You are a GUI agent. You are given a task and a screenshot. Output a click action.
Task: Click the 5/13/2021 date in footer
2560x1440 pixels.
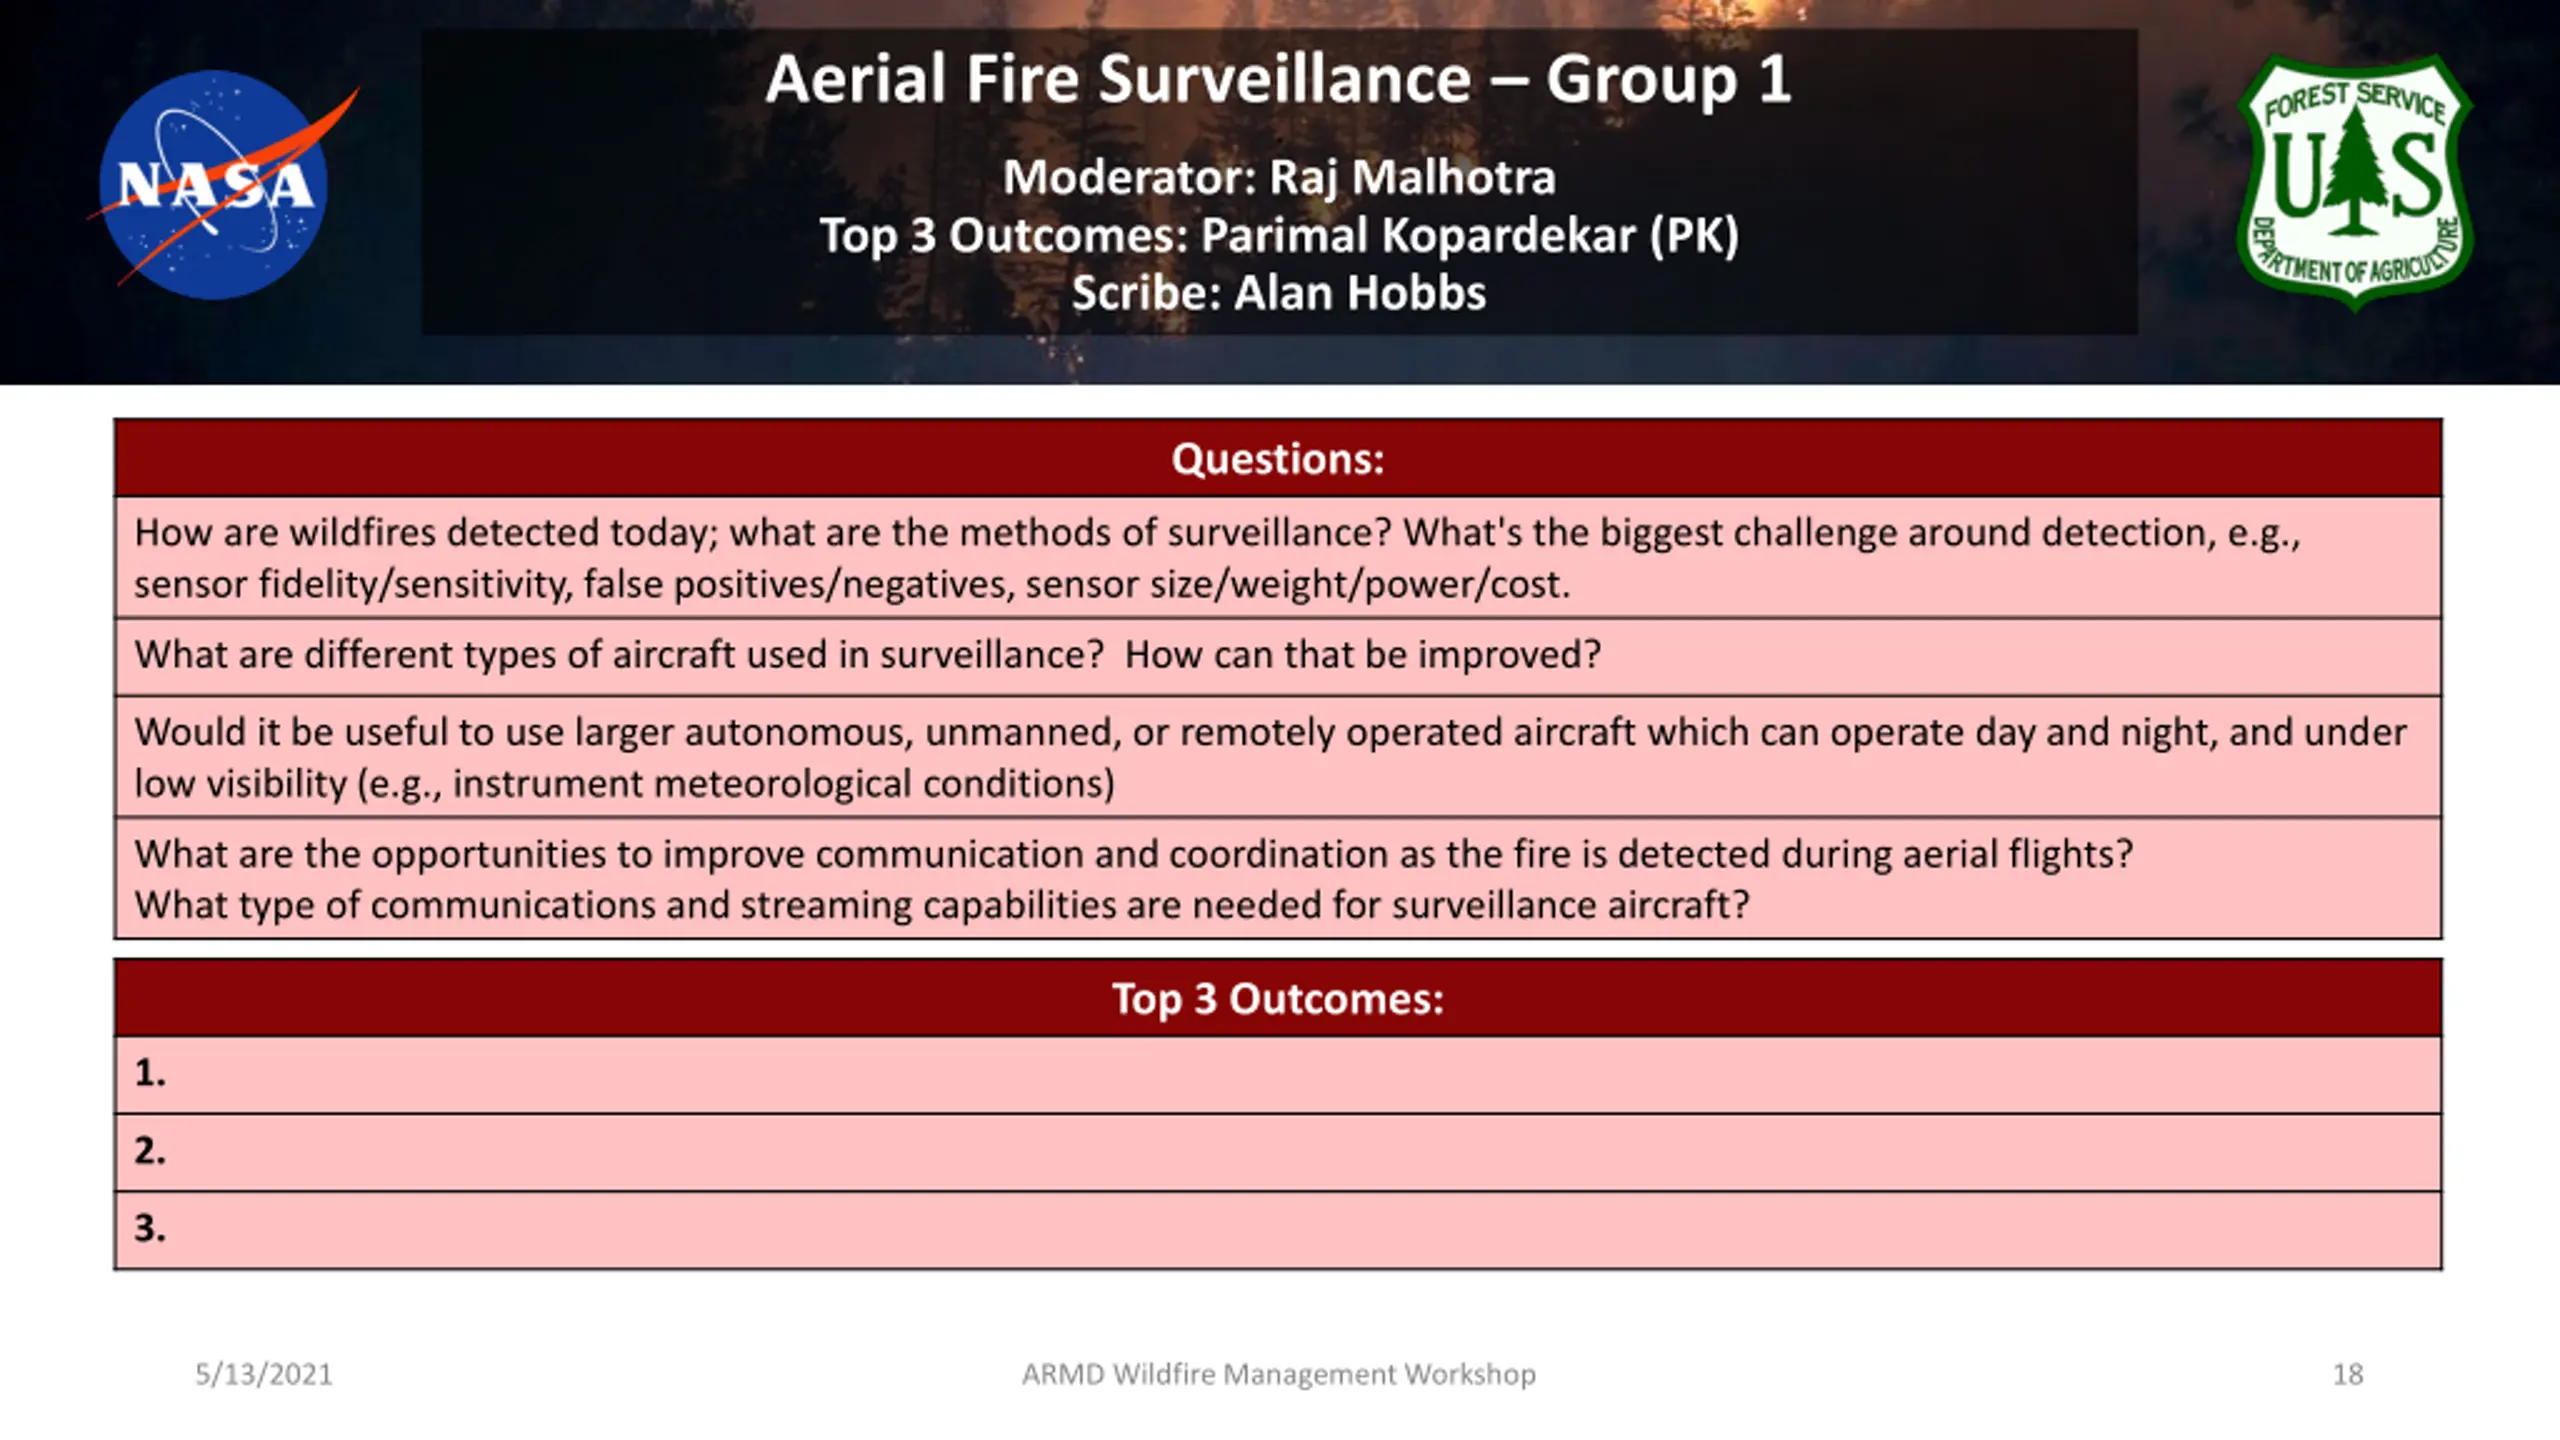(264, 1374)
